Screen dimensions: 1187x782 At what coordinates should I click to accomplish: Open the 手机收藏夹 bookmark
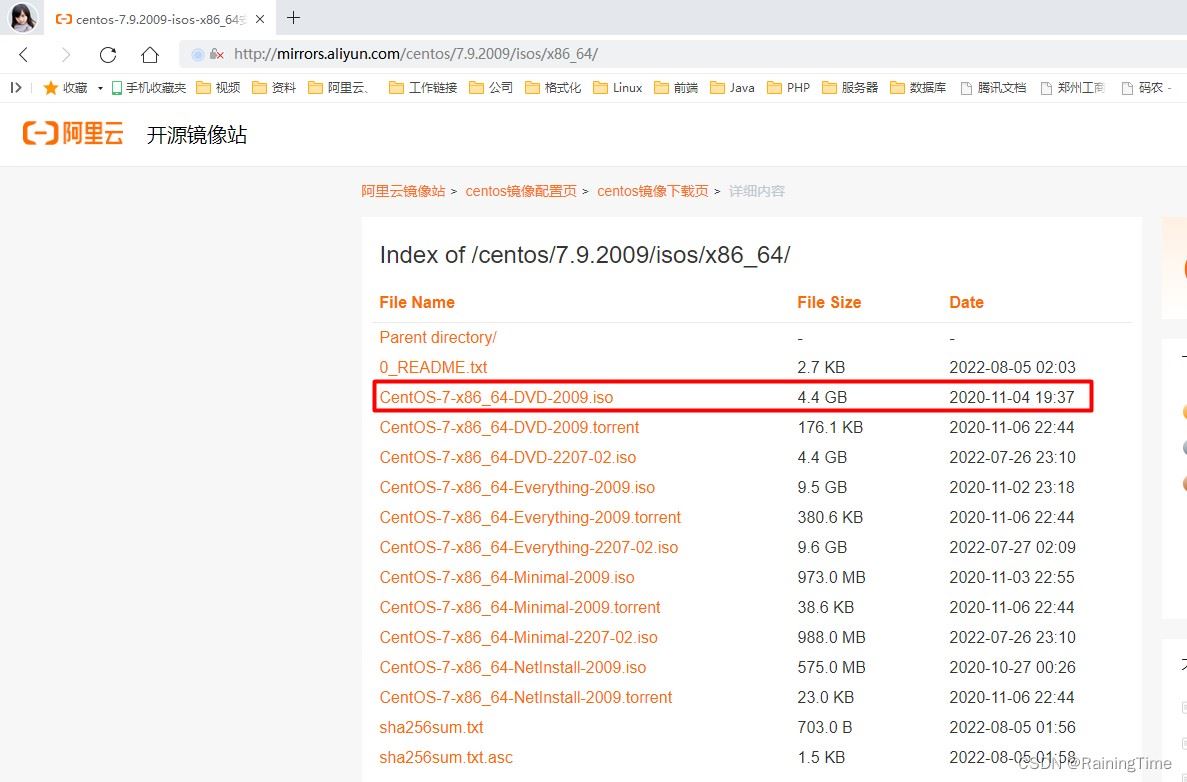[x=148, y=88]
